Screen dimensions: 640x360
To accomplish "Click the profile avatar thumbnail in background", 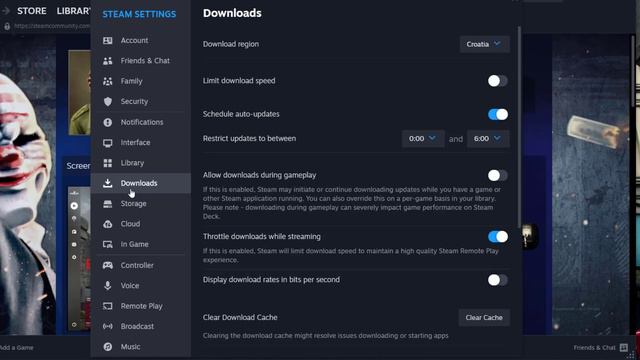I will [80, 93].
